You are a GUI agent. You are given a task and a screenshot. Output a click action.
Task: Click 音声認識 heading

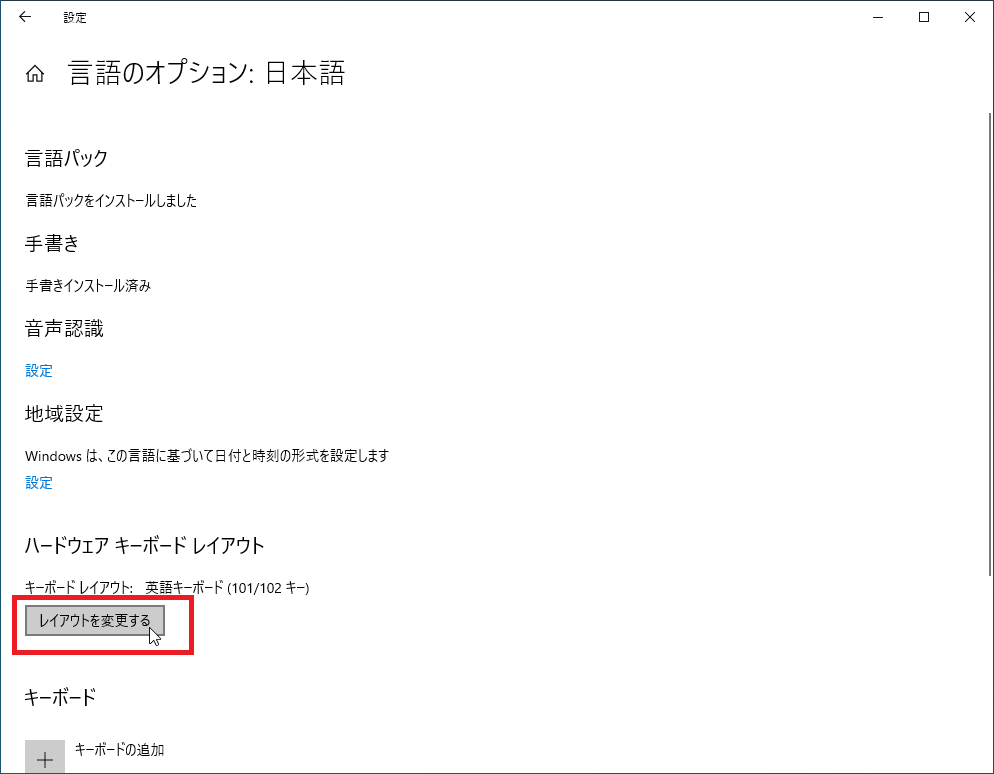point(64,328)
